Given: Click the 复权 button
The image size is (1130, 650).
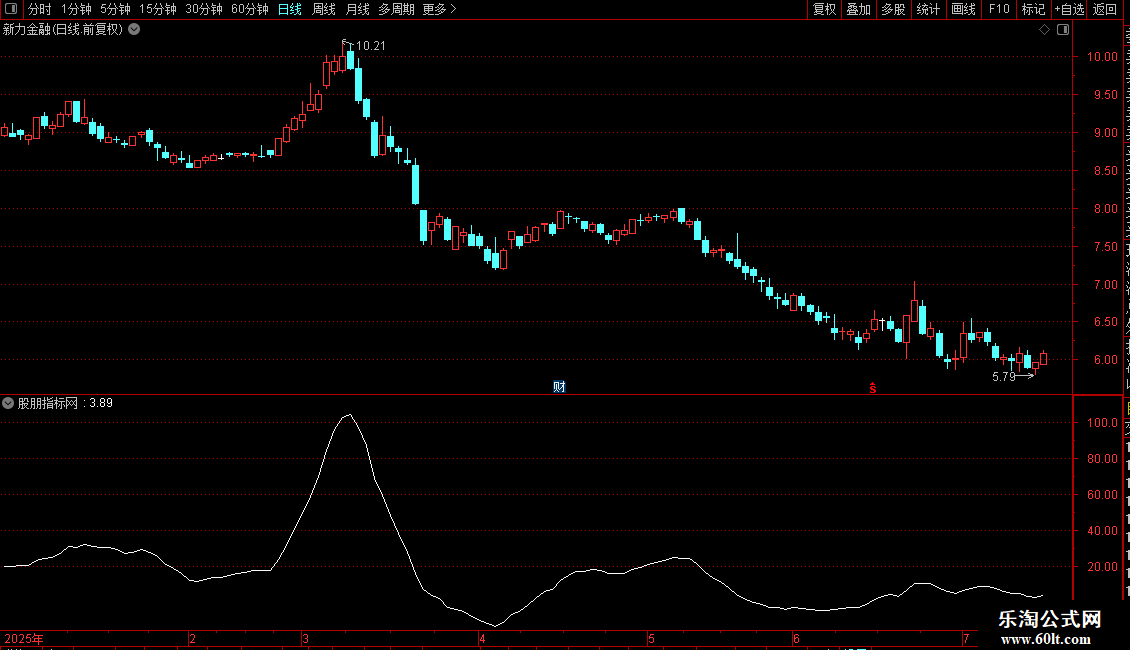Looking at the screenshot, I should [x=824, y=9].
